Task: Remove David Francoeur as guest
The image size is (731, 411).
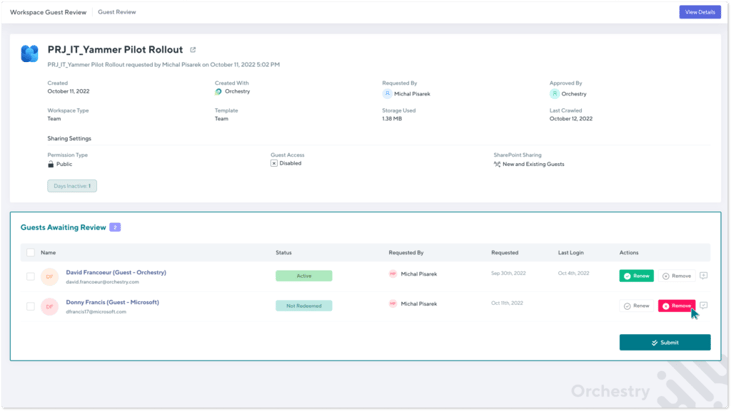Action: 676,276
